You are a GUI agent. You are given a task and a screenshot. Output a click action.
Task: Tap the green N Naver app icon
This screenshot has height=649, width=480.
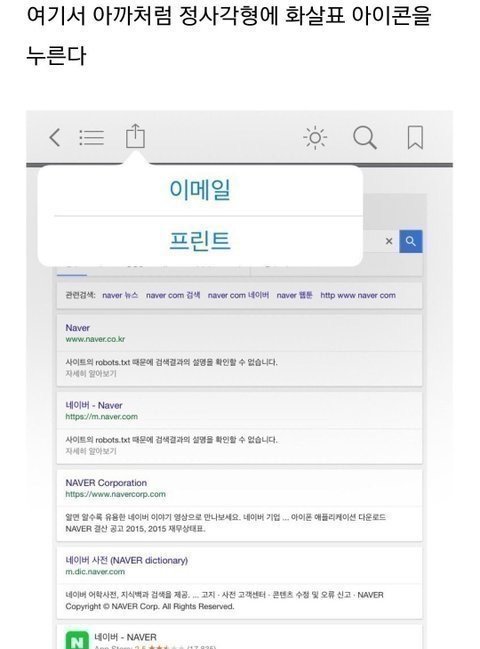tap(77, 639)
